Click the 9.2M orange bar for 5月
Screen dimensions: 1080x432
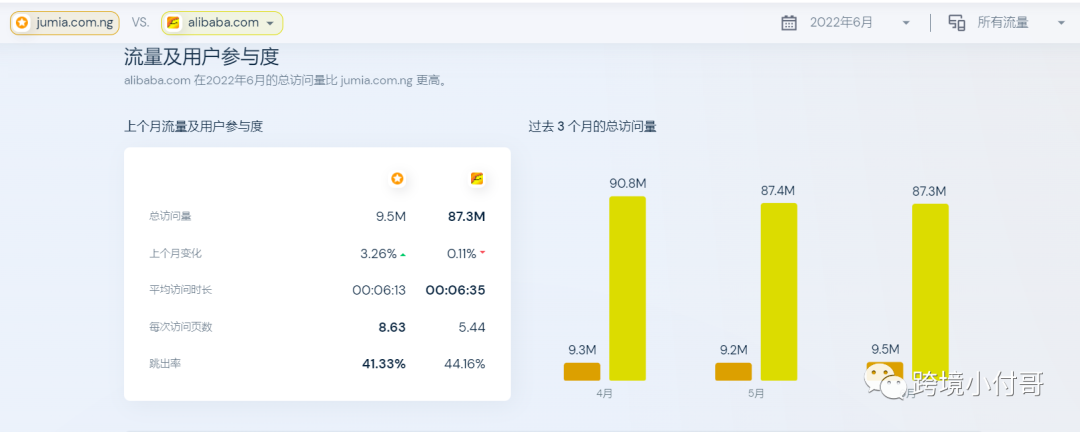[x=734, y=372]
